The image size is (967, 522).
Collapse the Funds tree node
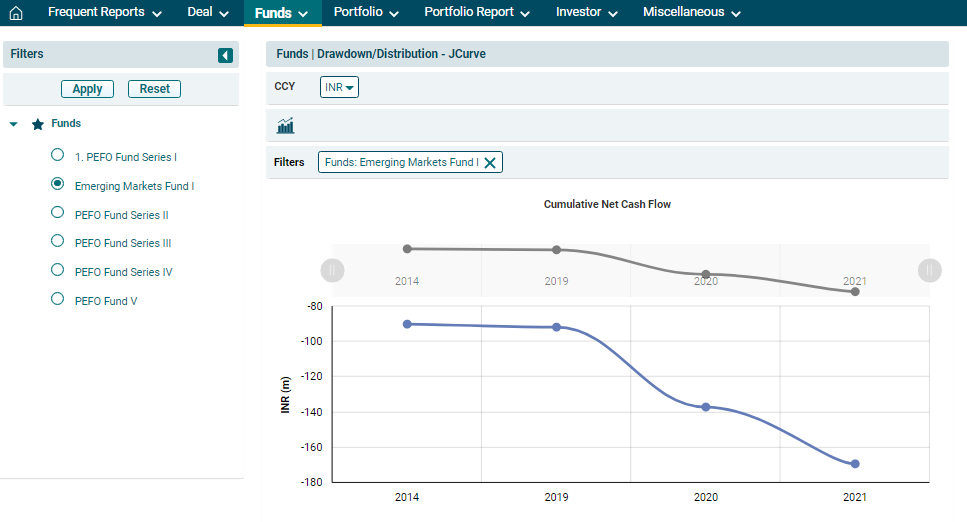coord(14,125)
